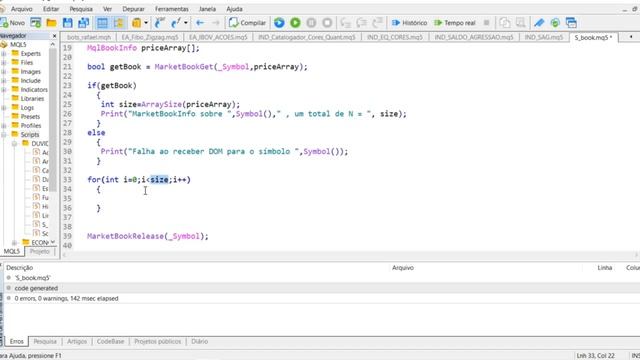Image resolution: width=640 pixels, height=360 pixels.
Task: Click the Novo new file button
Action: pyautogui.click(x=13, y=23)
